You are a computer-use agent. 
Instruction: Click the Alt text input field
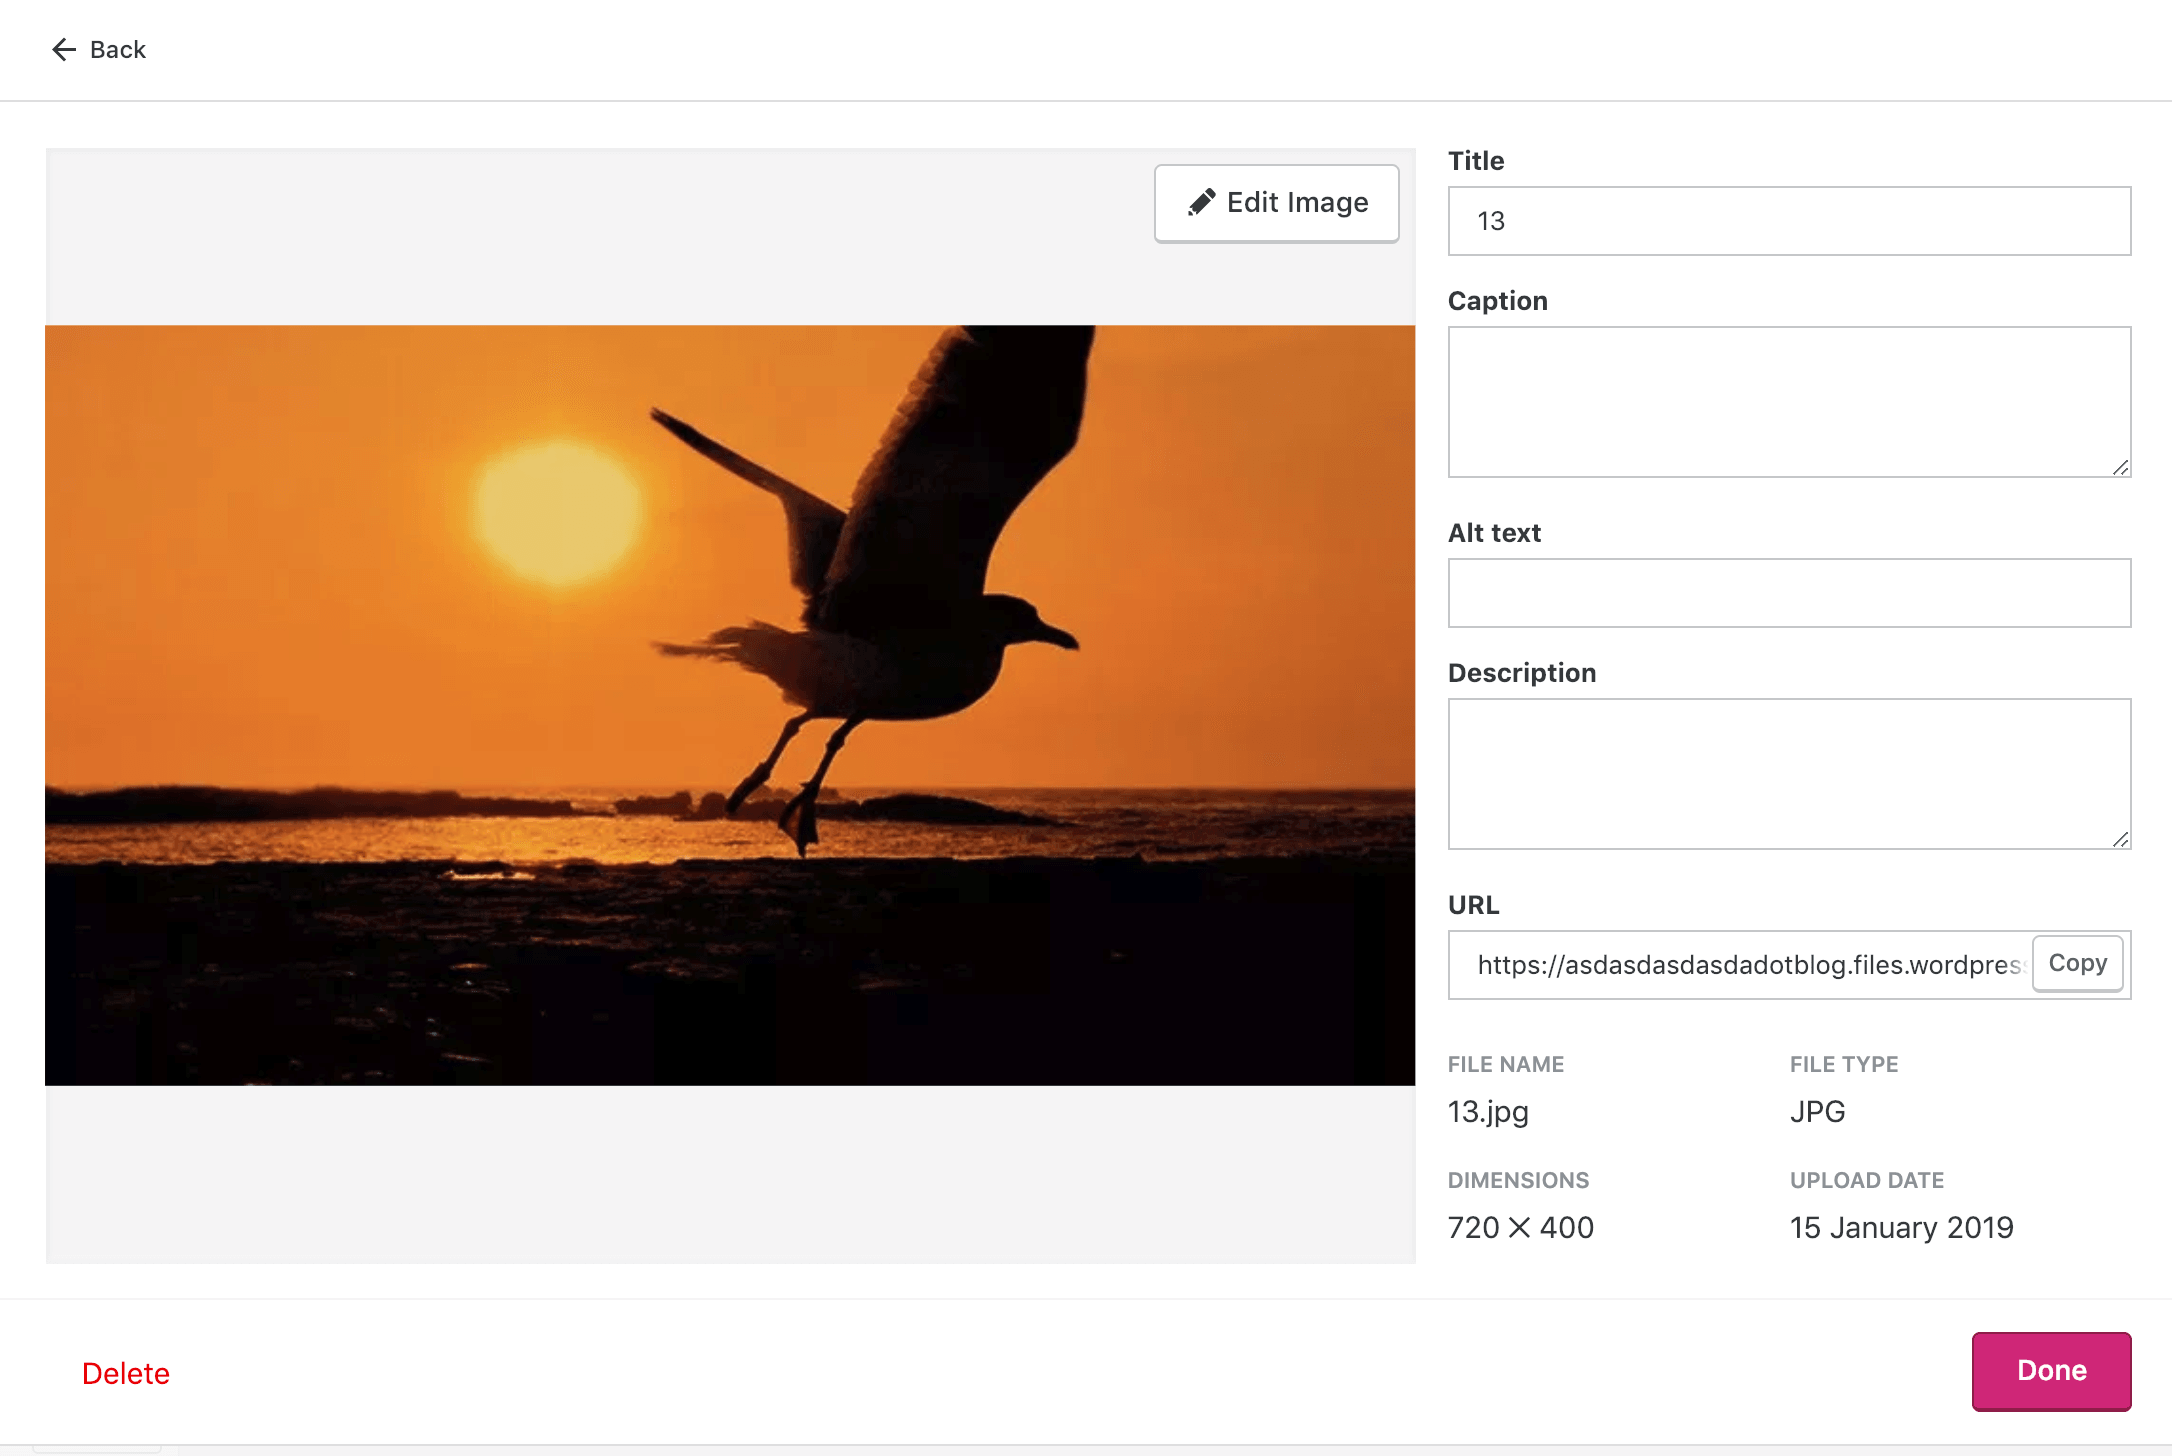(x=1789, y=592)
